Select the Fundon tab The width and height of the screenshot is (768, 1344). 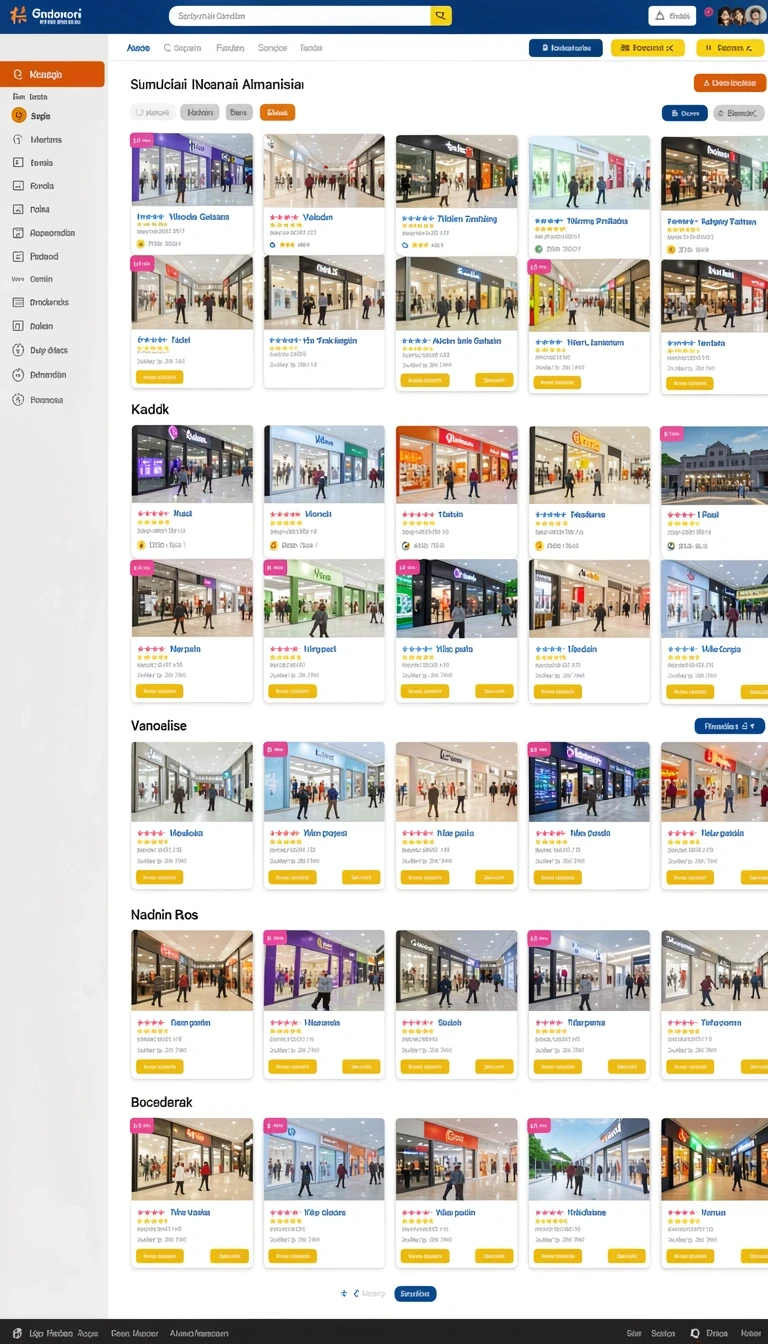click(x=230, y=48)
